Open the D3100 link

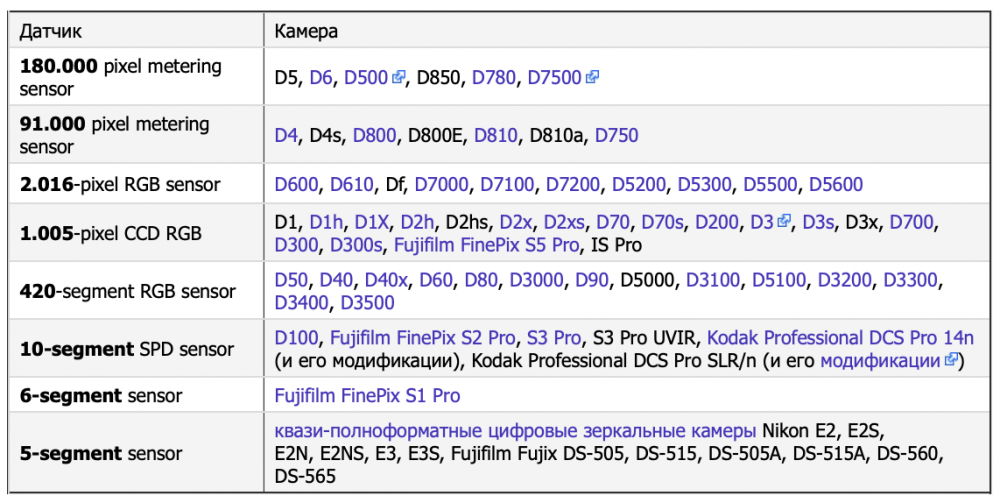[x=713, y=280]
